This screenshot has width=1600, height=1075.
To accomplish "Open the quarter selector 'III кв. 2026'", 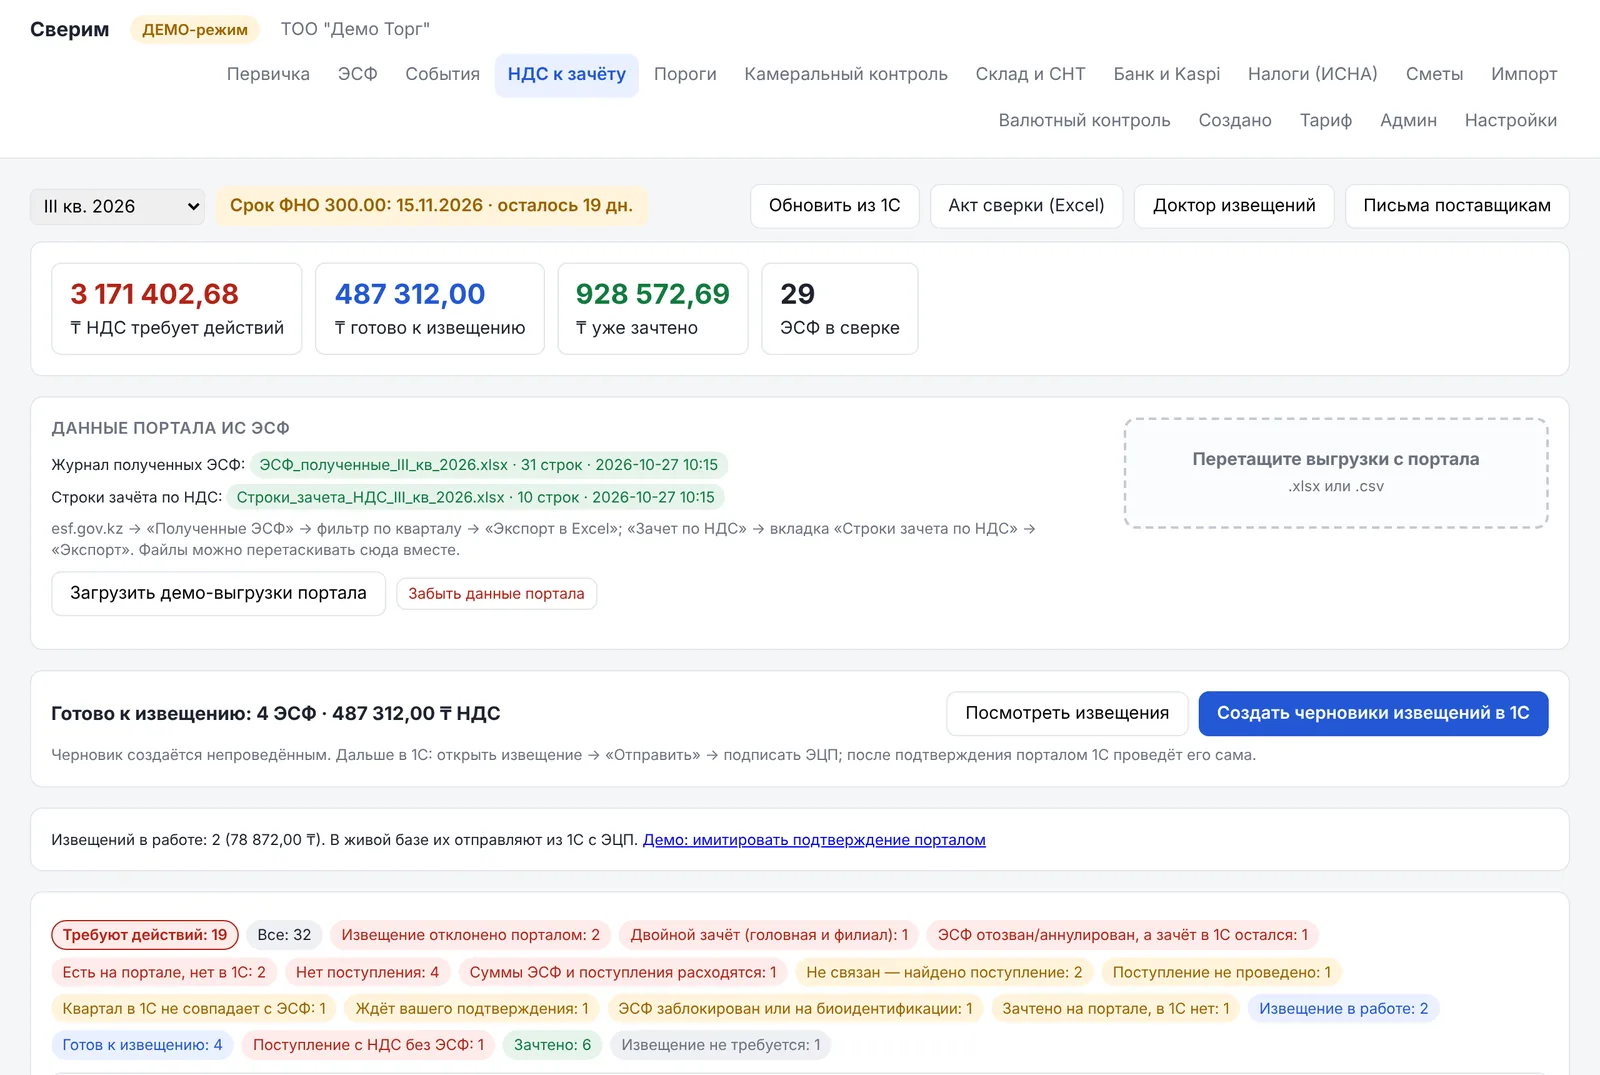I will tap(117, 206).
